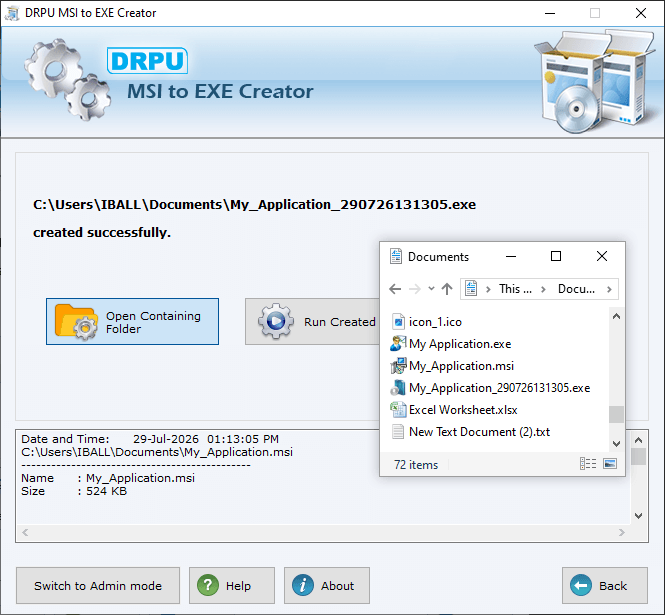Switch Documents window to large icons view
Image resolution: width=665 pixels, height=615 pixels.
[x=610, y=464]
